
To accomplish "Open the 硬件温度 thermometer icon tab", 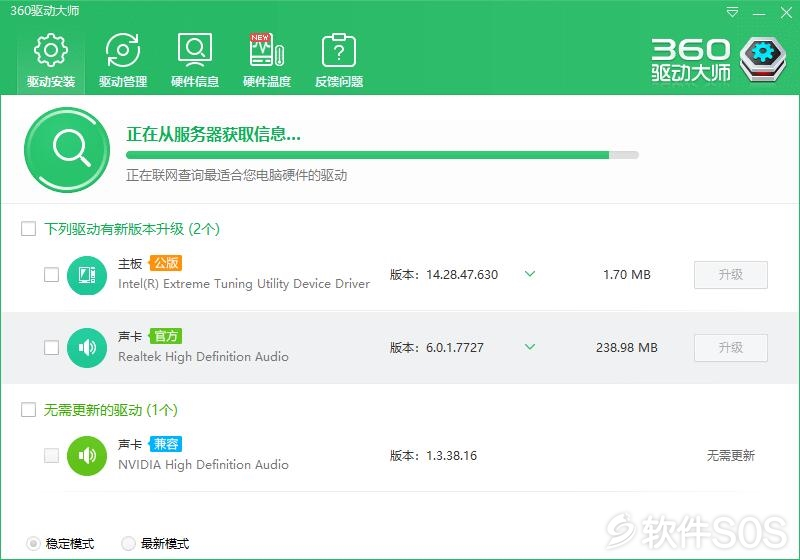I will (267, 60).
